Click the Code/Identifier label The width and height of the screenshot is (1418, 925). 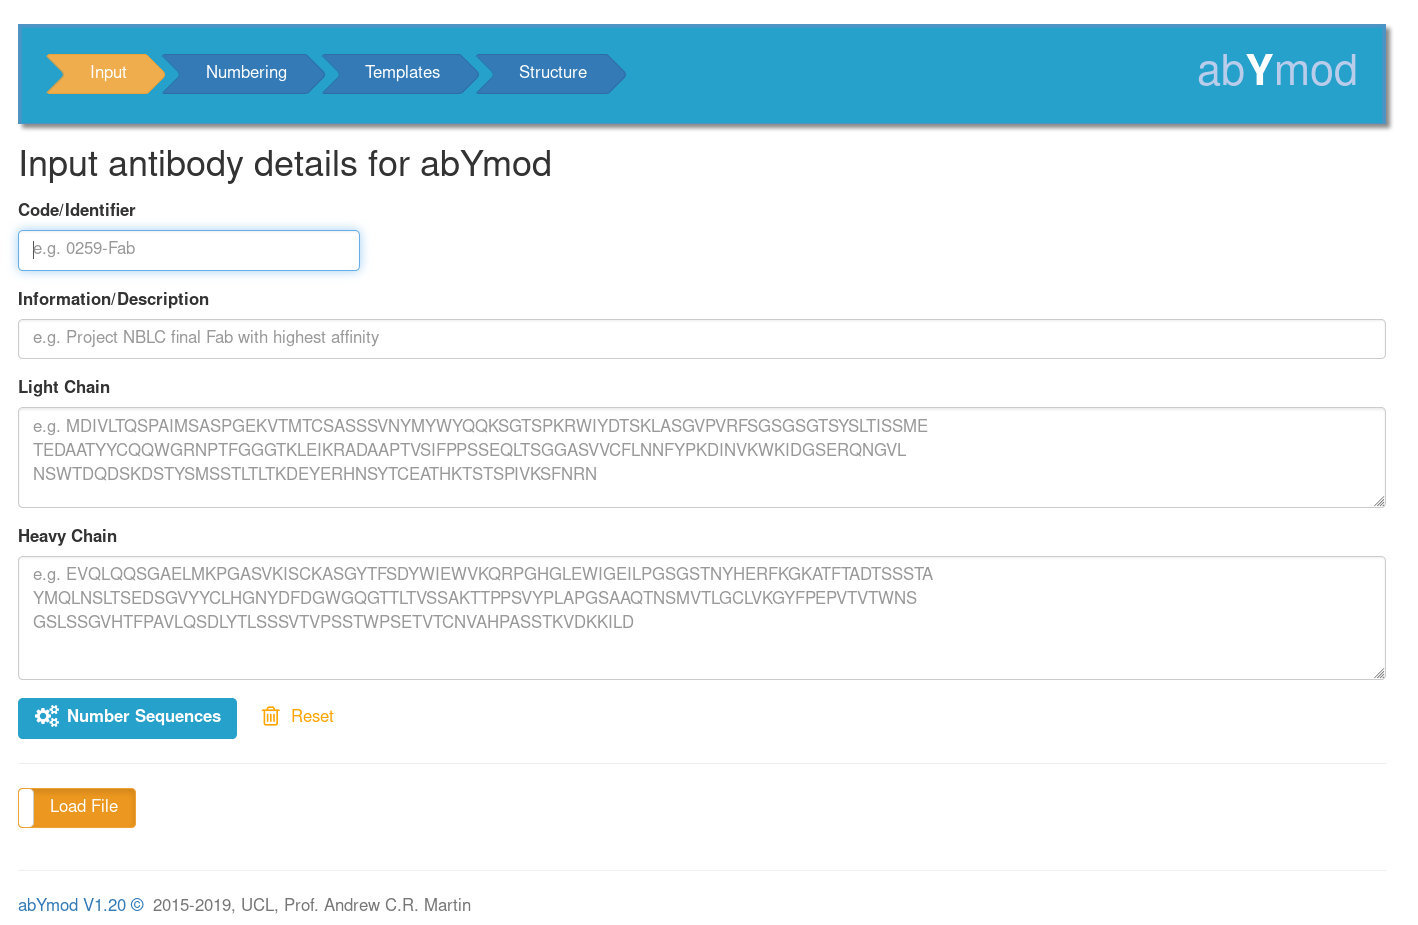(76, 210)
